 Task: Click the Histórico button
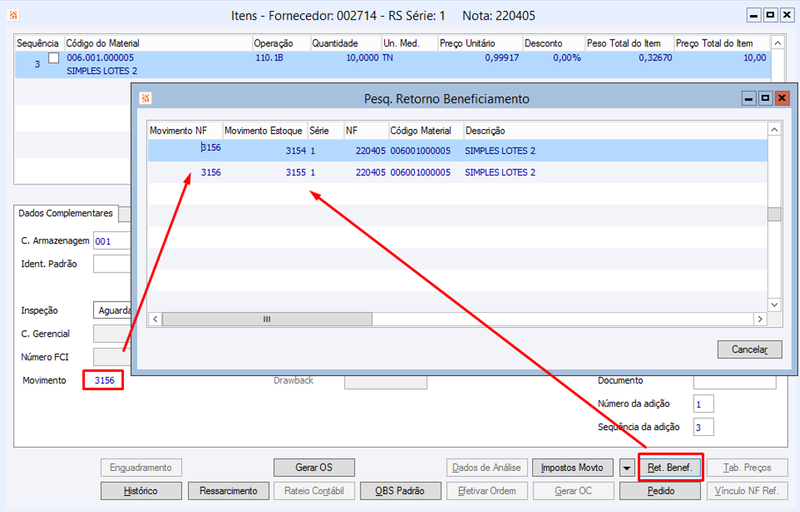pos(141,491)
